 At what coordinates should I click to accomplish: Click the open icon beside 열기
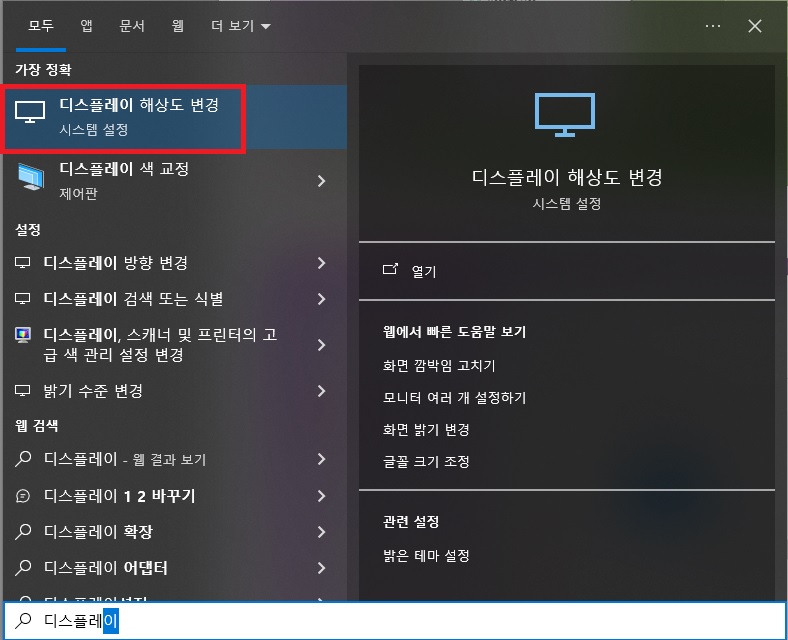pyautogui.click(x=390, y=270)
